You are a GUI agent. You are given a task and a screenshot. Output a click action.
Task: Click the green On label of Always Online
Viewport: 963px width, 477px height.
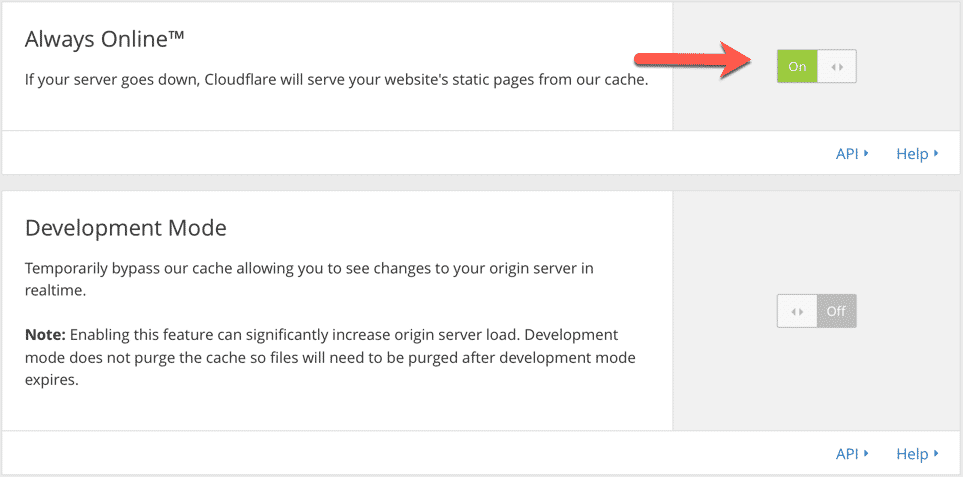pos(797,67)
